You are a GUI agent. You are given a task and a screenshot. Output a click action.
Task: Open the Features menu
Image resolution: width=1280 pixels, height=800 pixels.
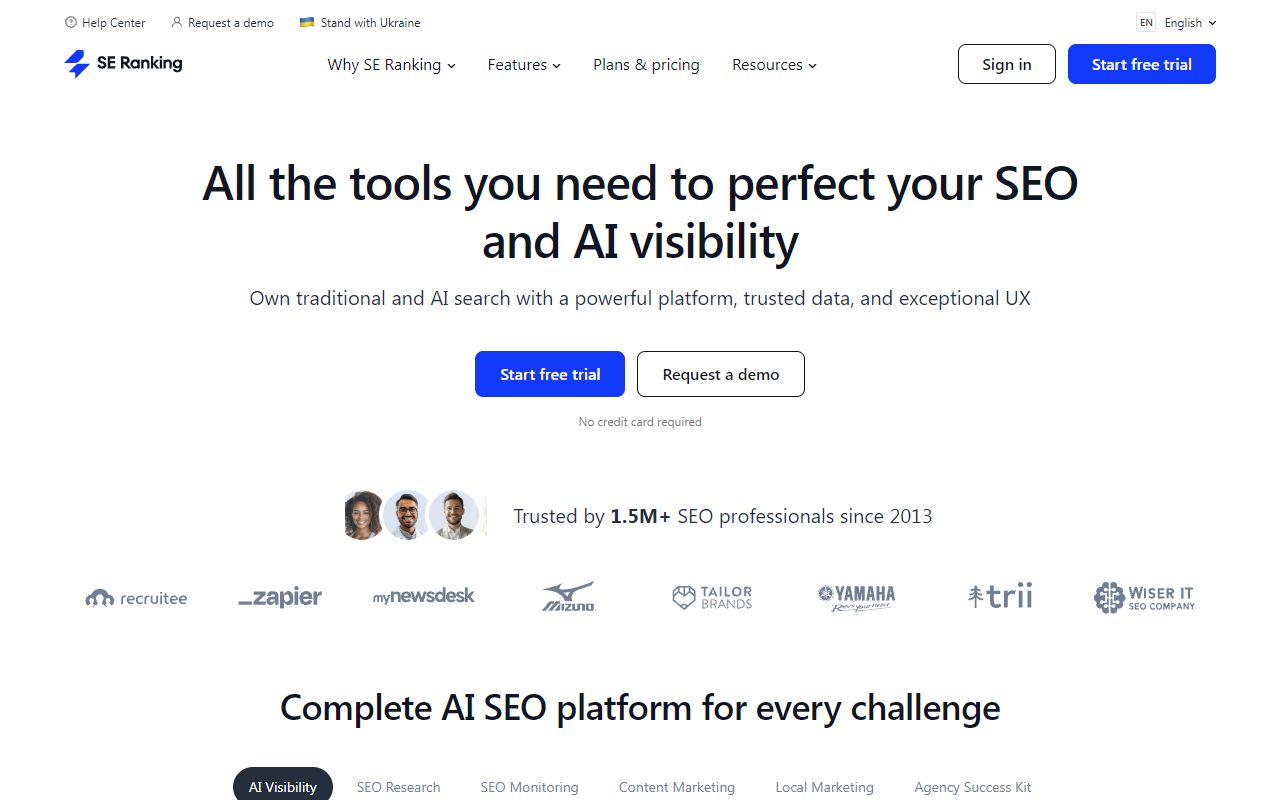pyautogui.click(x=523, y=64)
